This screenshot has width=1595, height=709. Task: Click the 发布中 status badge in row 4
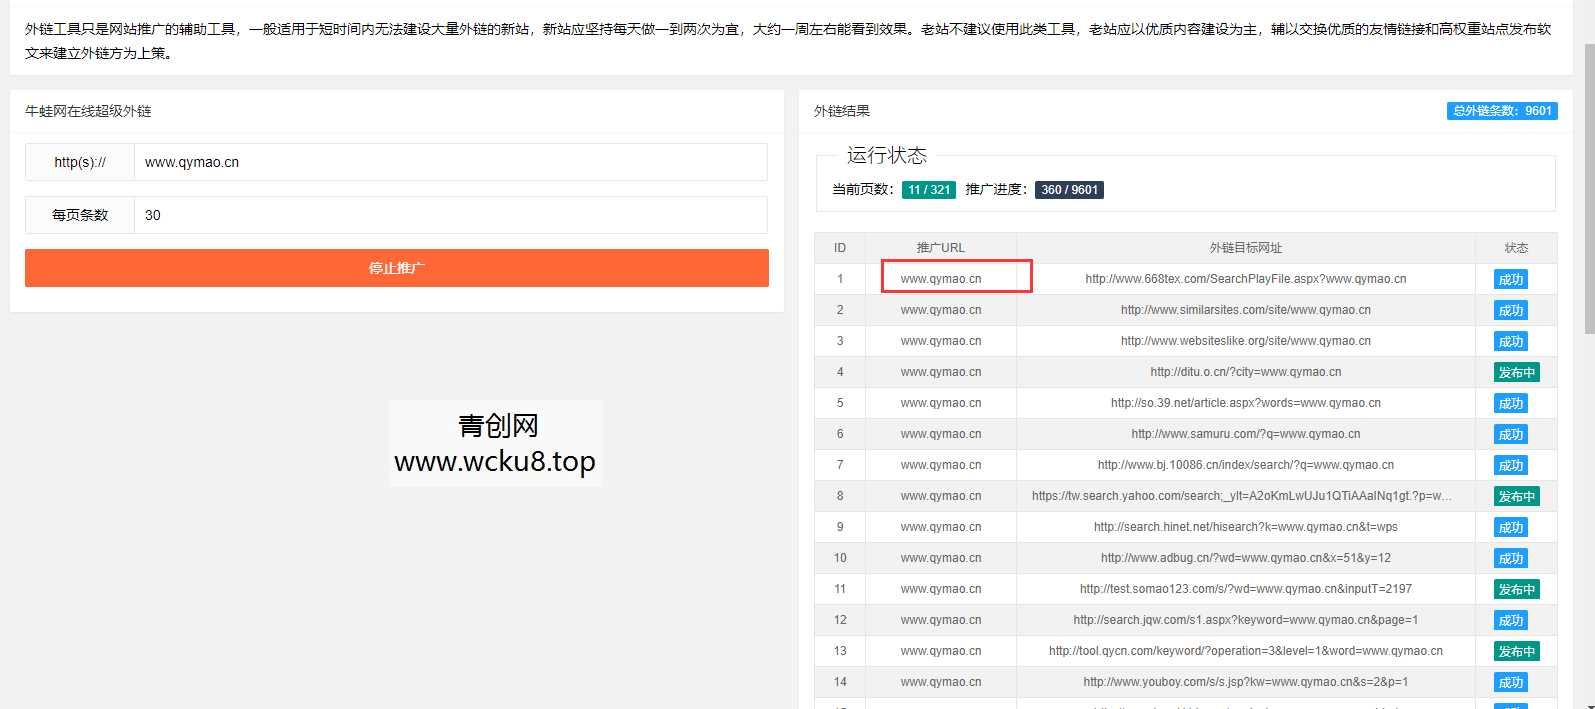[x=1516, y=373]
